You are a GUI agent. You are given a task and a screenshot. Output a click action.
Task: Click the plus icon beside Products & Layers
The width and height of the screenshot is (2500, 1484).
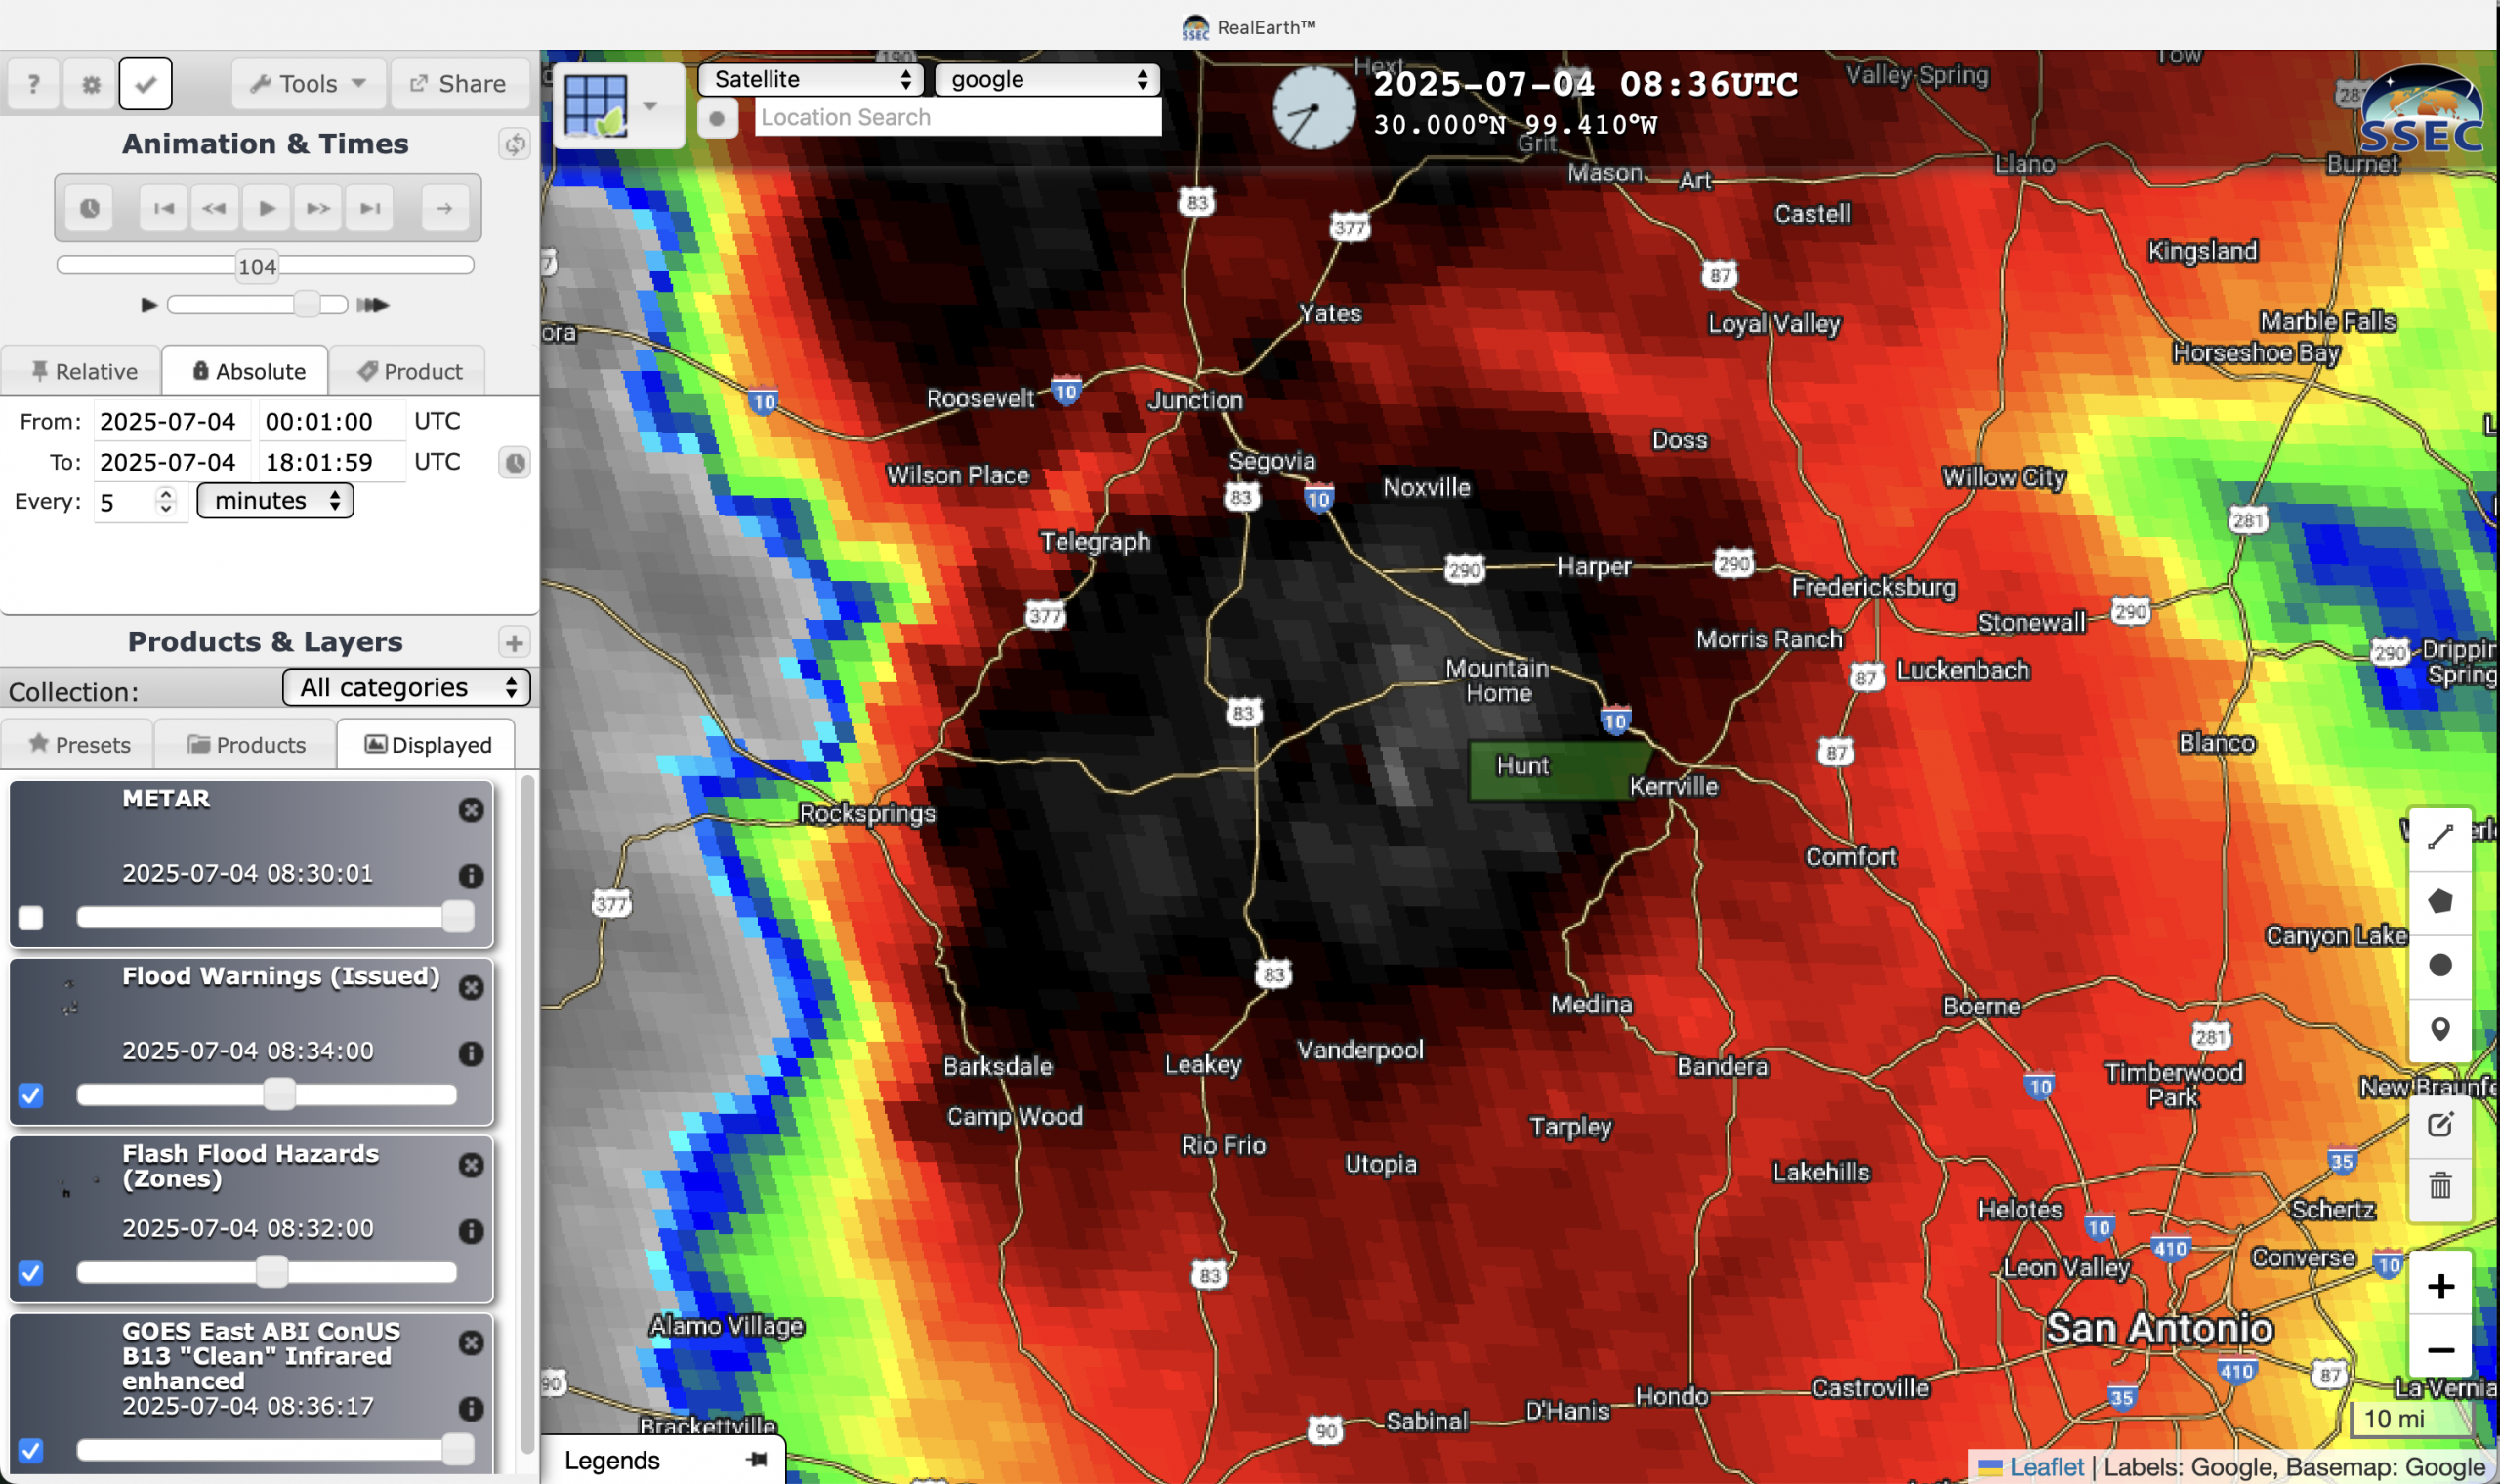click(x=514, y=642)
